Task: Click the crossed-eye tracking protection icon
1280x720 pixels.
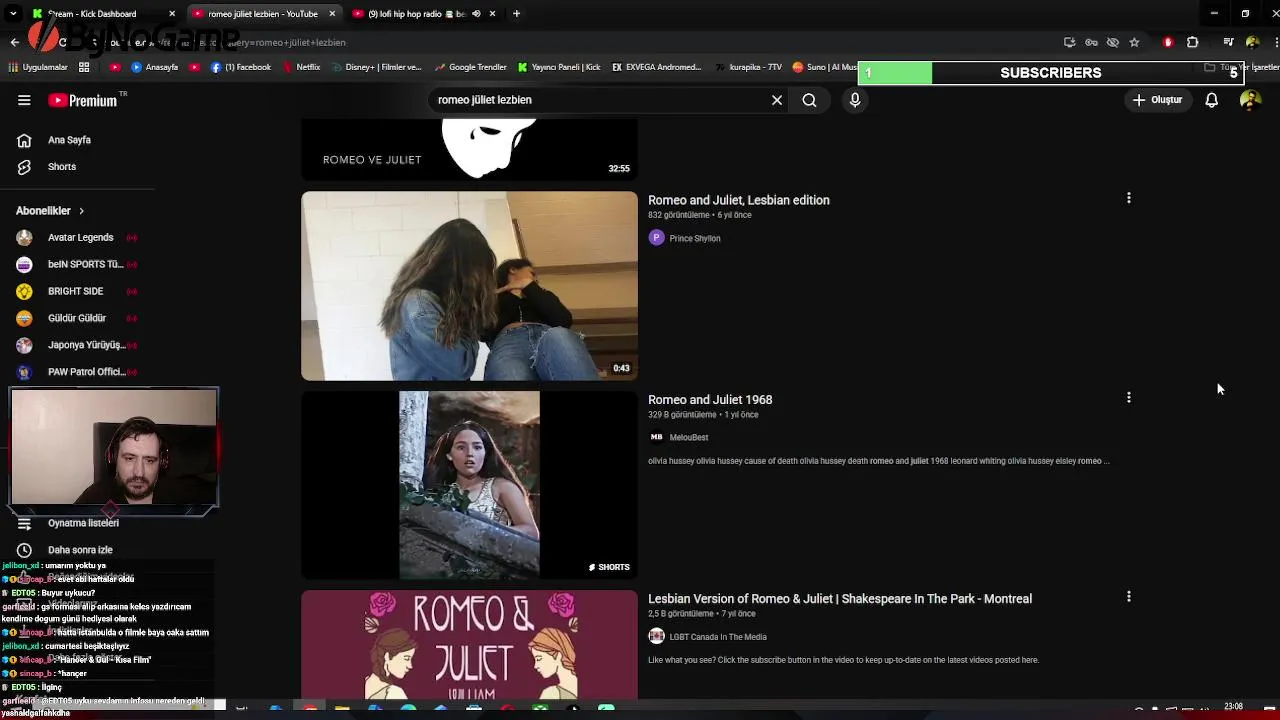Action: click(x=1112, y=42)
